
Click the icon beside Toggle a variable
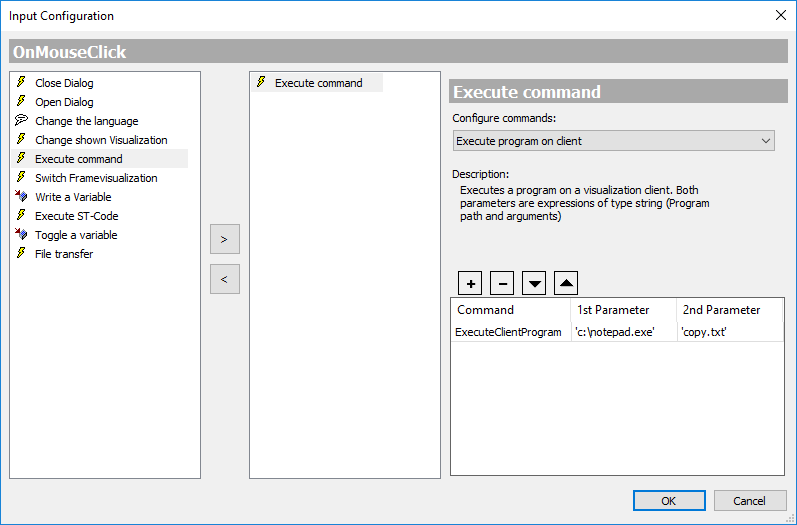21,234
